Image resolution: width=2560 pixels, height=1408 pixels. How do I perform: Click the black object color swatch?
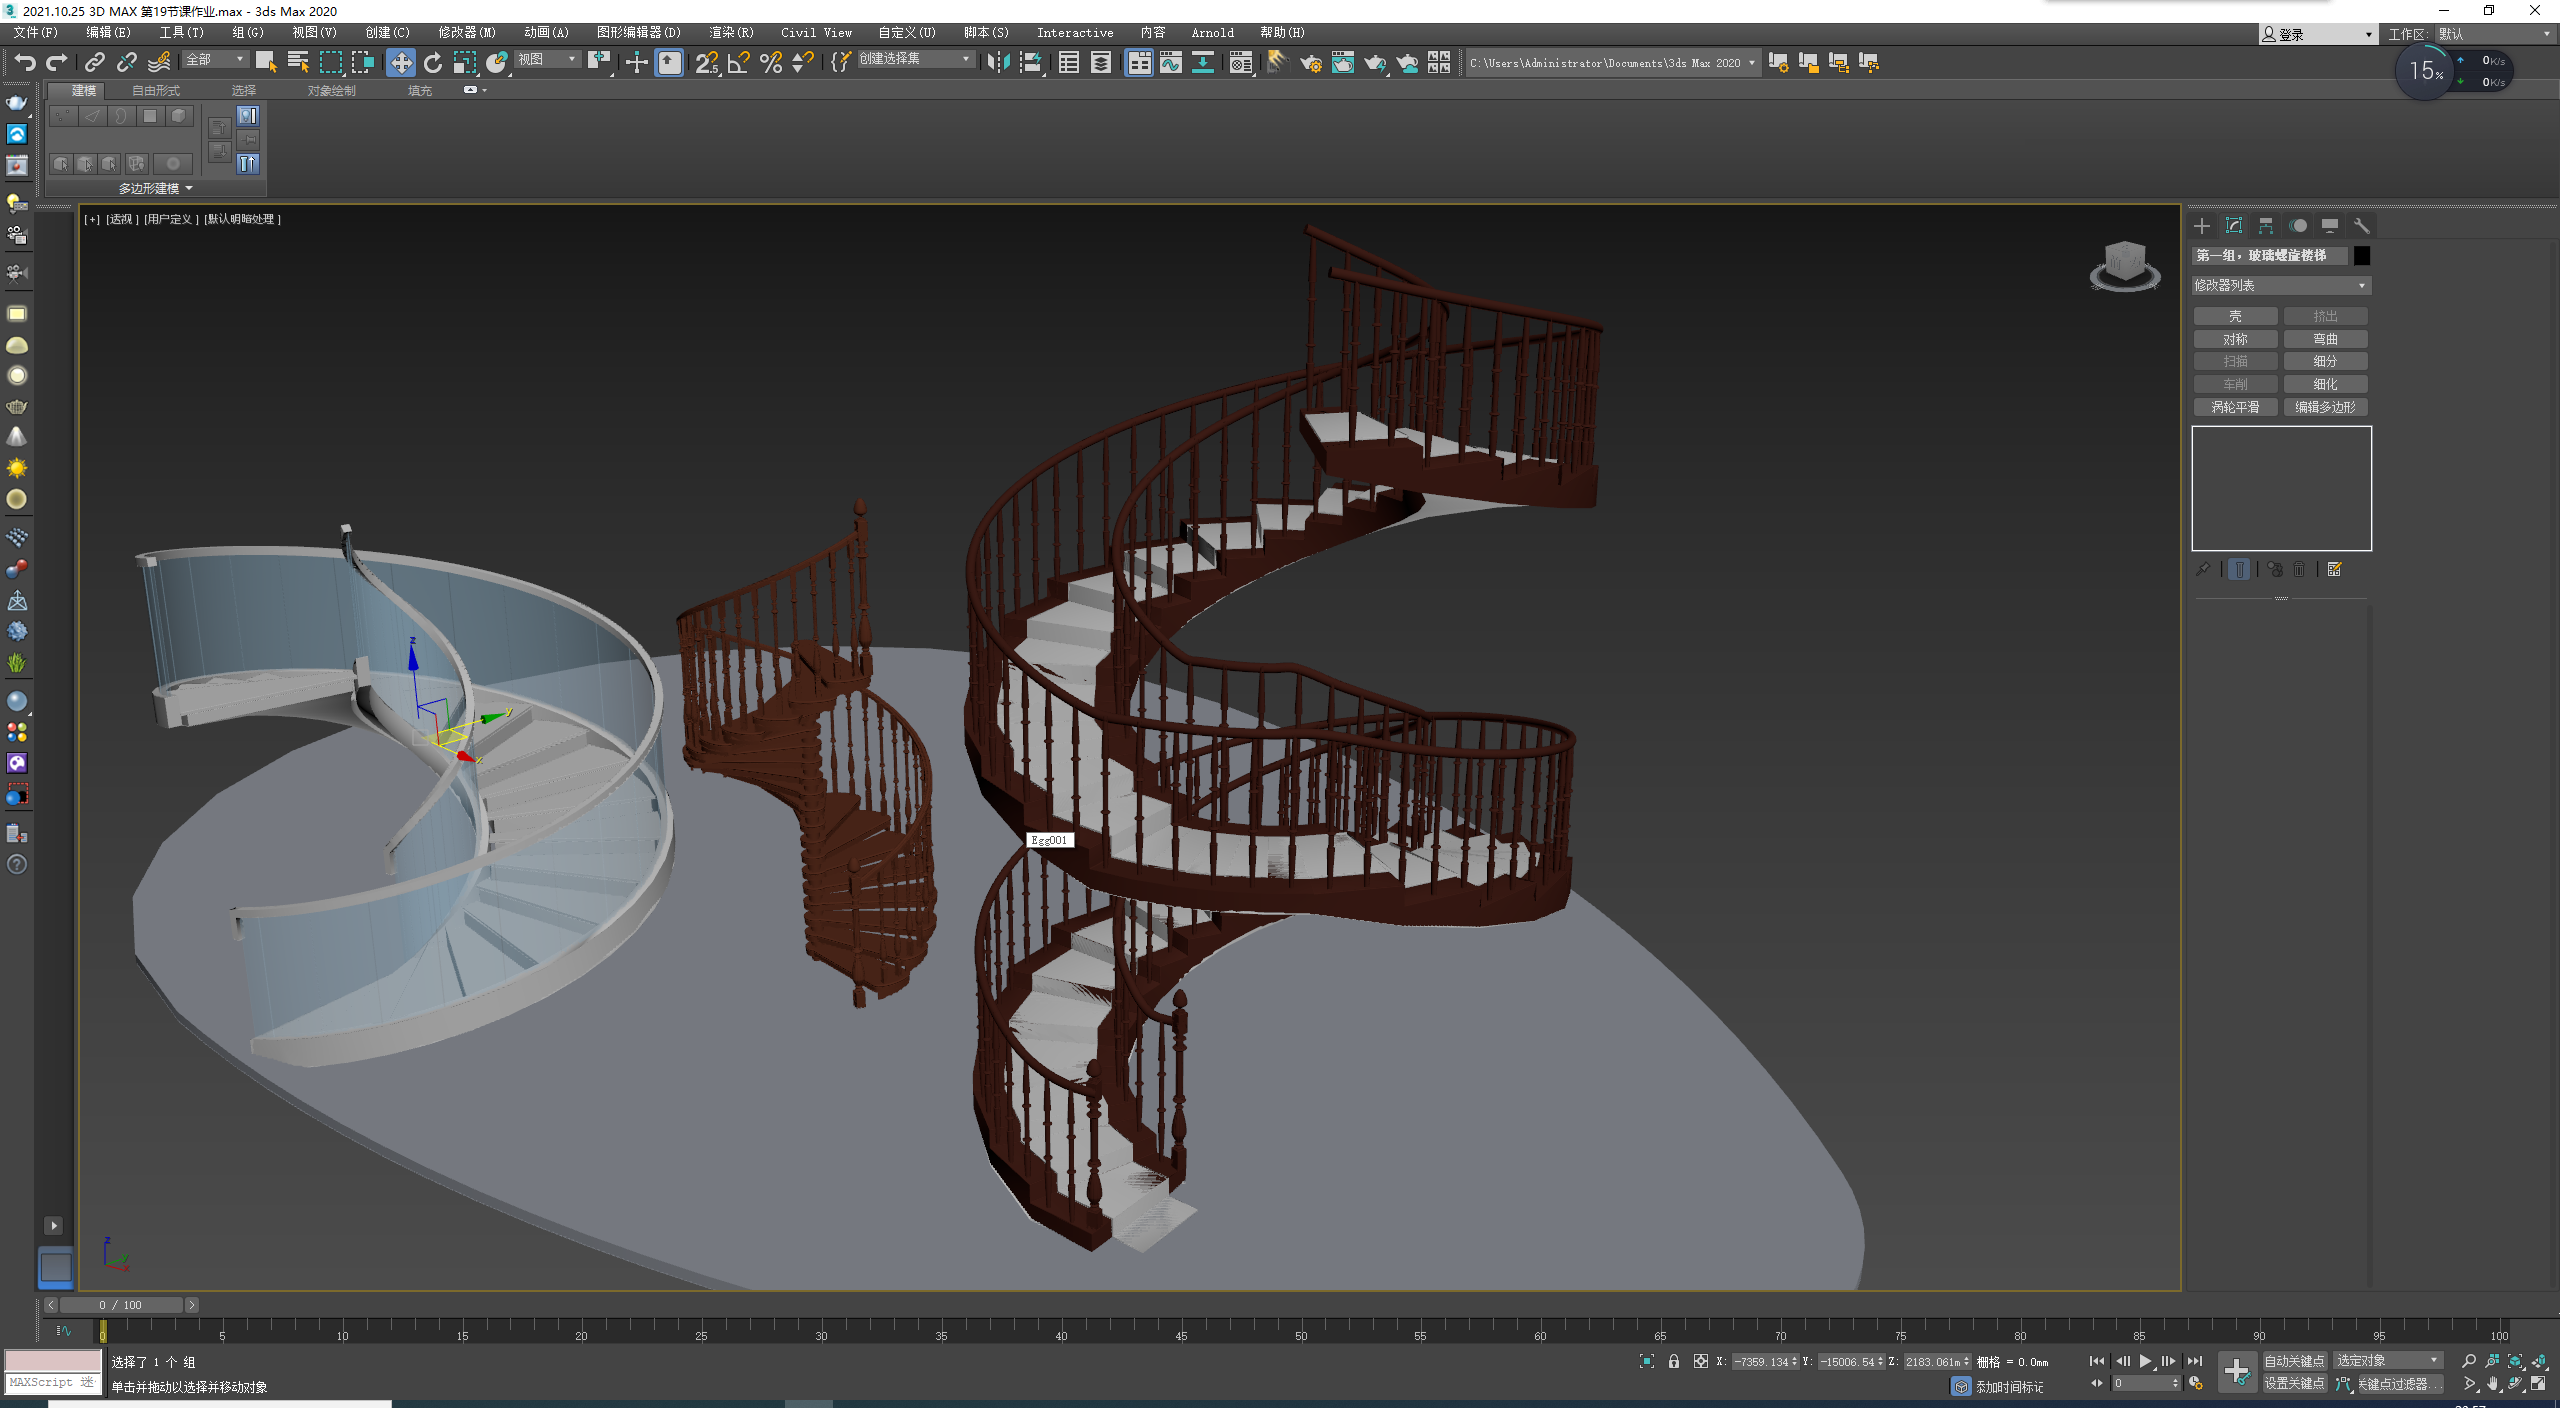pos(2362,256)
